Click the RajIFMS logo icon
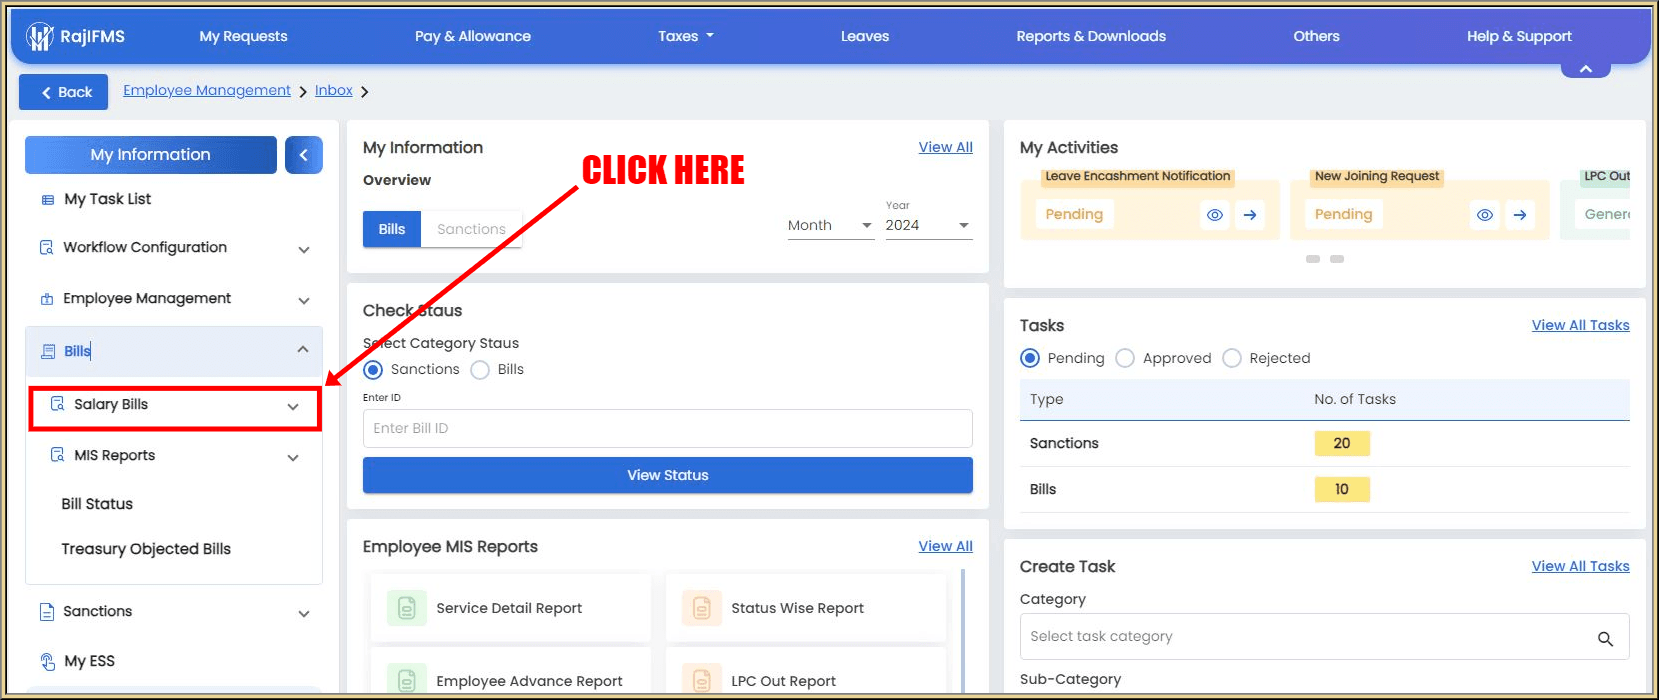This screenshot has width=1659, height=700. (39, 37)
